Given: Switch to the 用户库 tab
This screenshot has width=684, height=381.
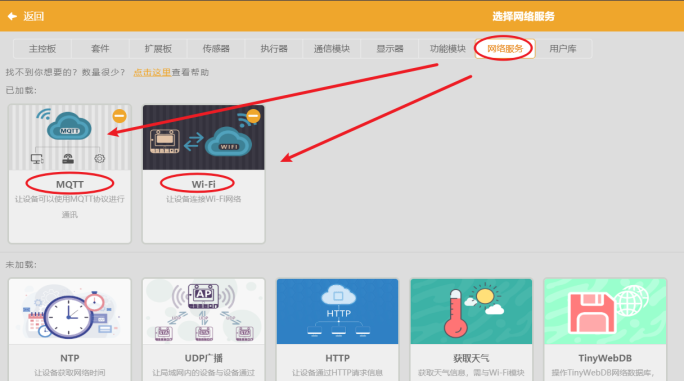Looking at the screenshot, I should coord(563,49).
